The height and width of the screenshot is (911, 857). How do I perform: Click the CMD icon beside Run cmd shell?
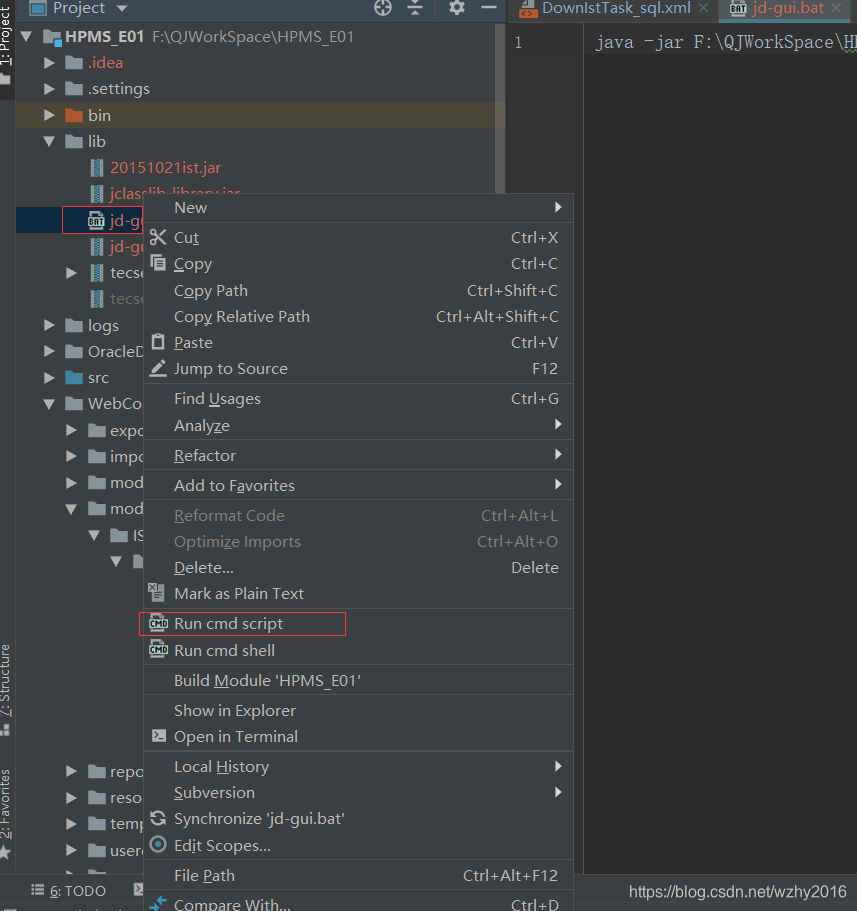click(x=158, y=650)
